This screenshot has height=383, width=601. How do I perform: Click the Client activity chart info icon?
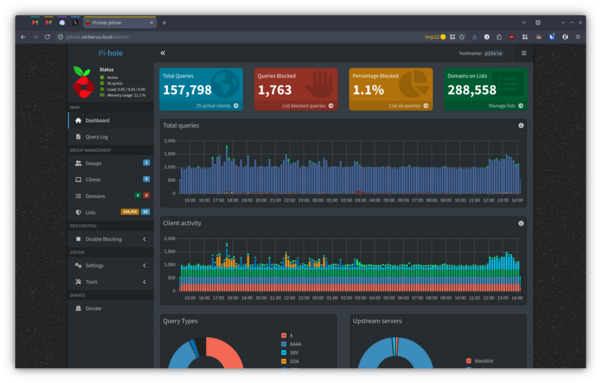521,223
